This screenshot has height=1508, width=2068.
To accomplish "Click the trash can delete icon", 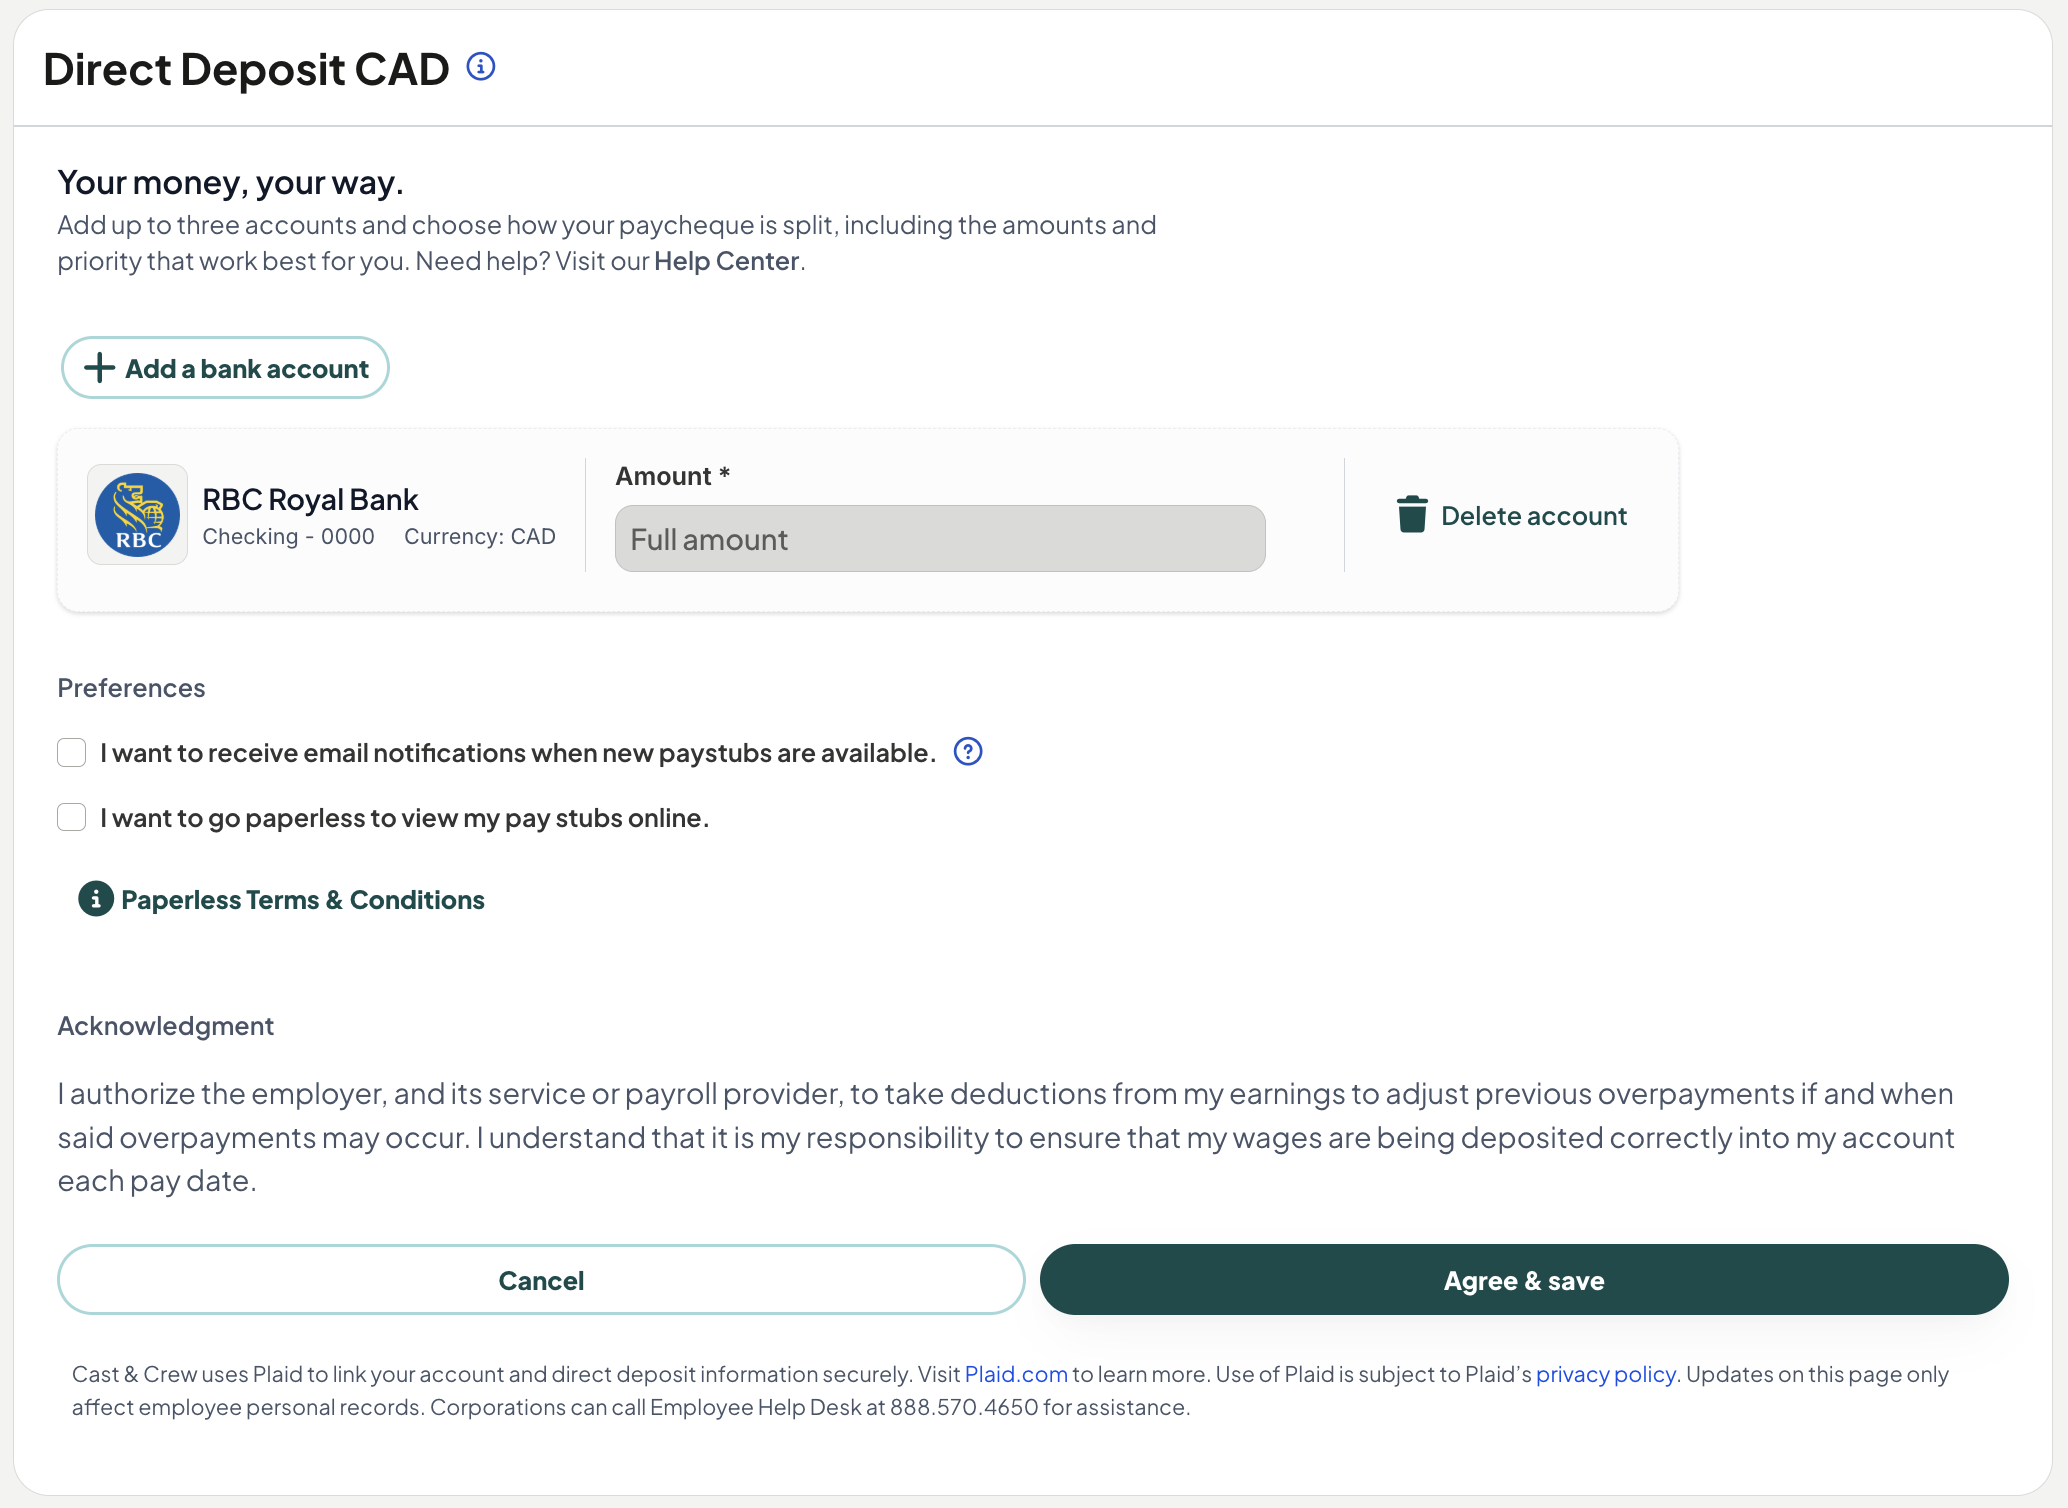I will click(x=1412, y=515).
